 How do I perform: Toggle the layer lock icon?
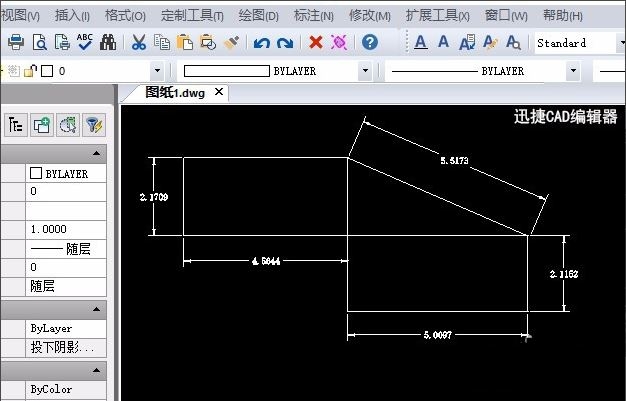click(30, 71)
